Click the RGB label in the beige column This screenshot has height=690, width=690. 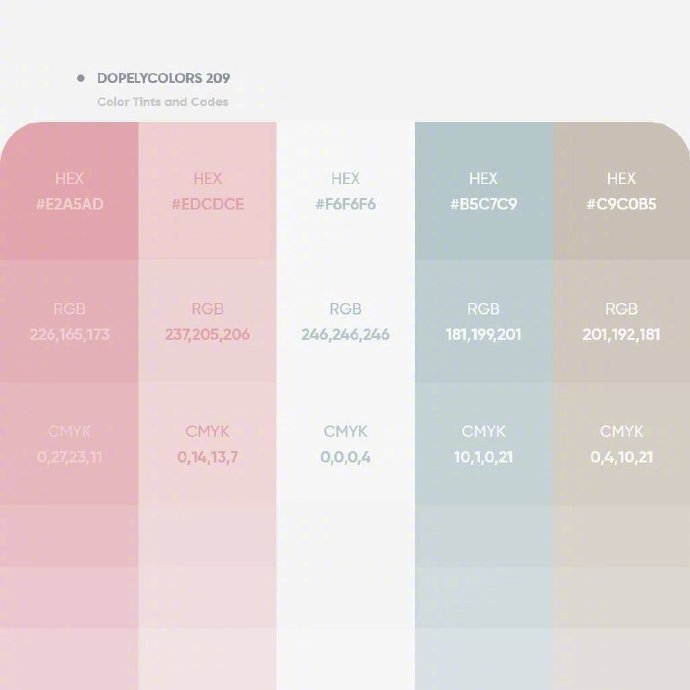point(621,309)
